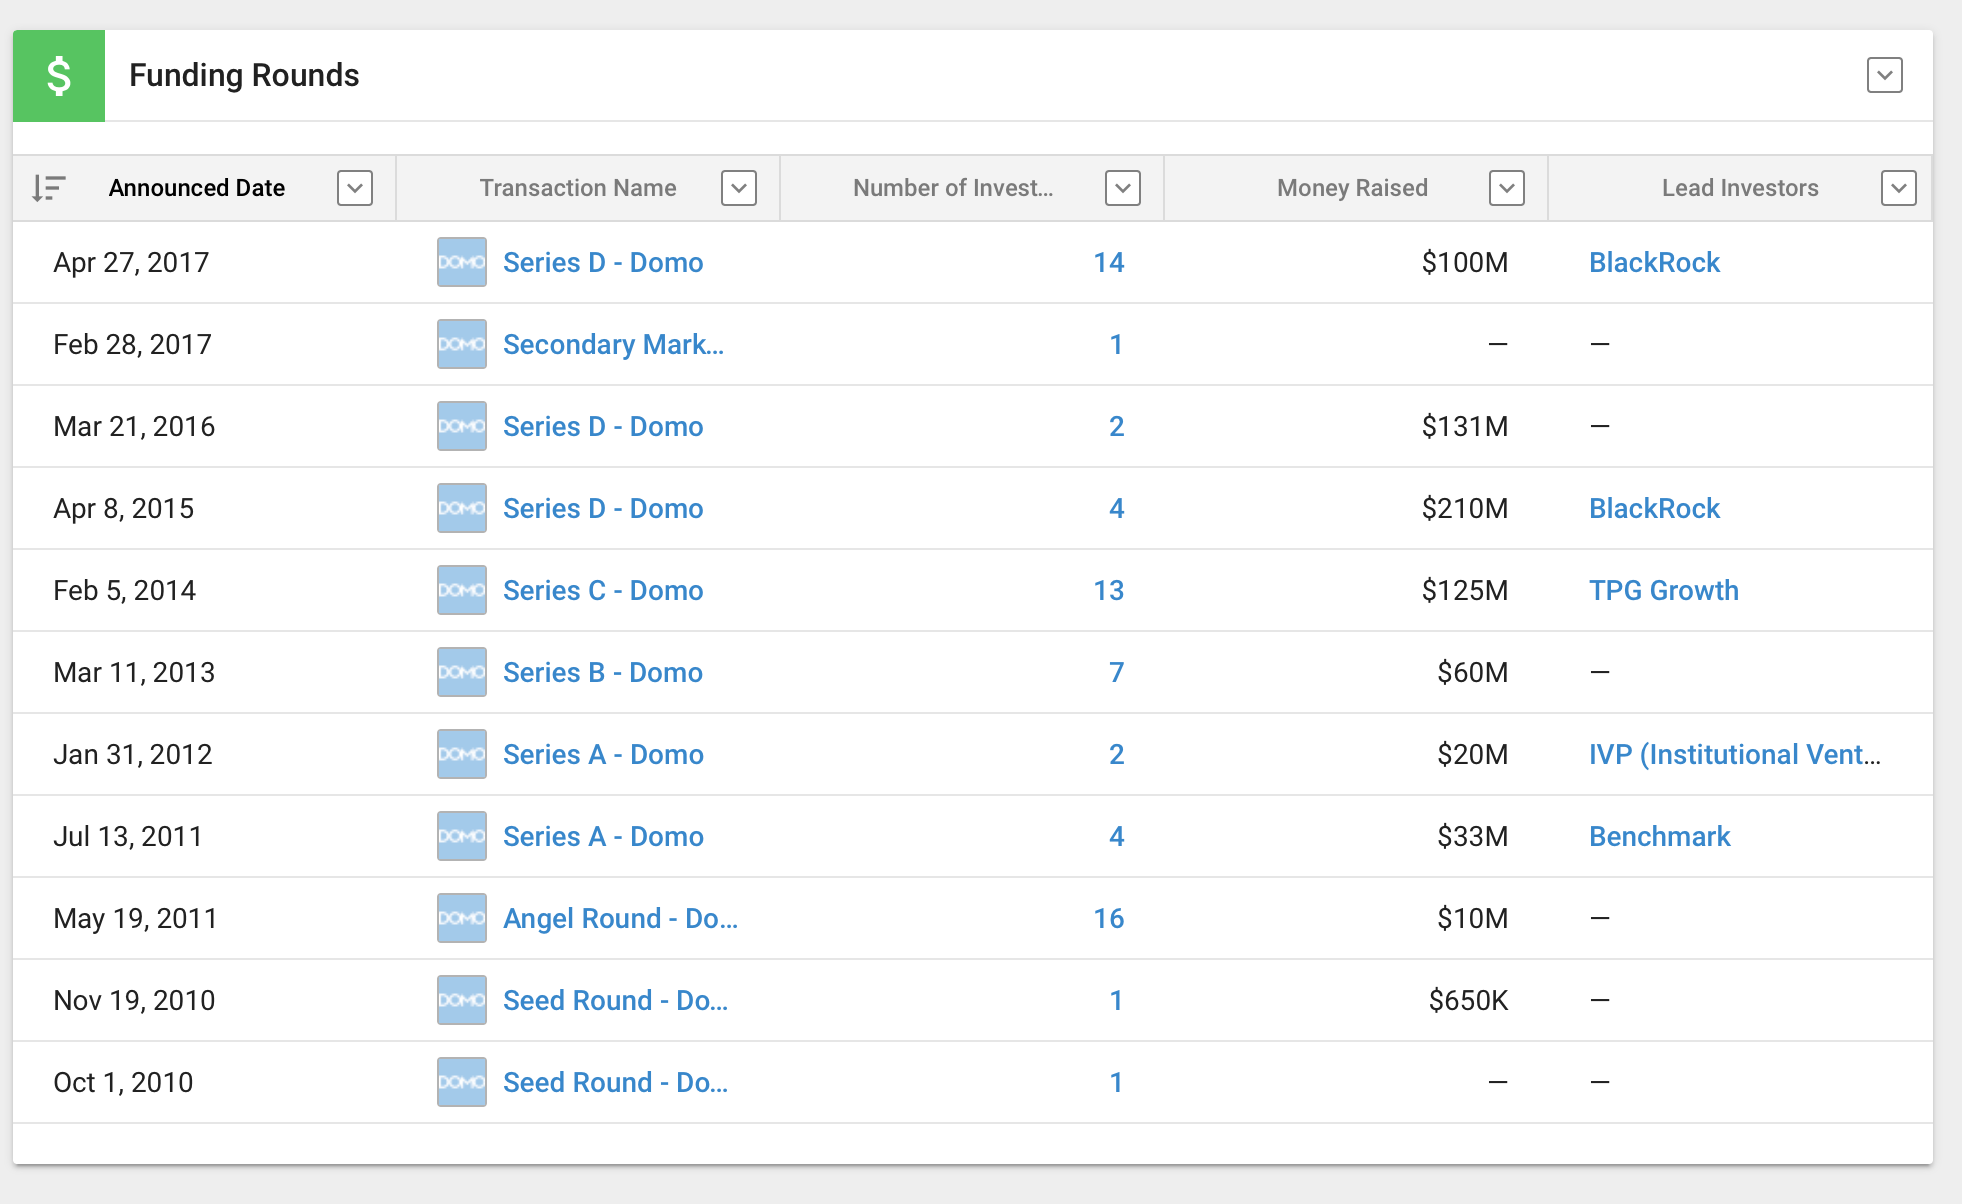Click the Domo logo next to Series C

(x=461, y=590)
